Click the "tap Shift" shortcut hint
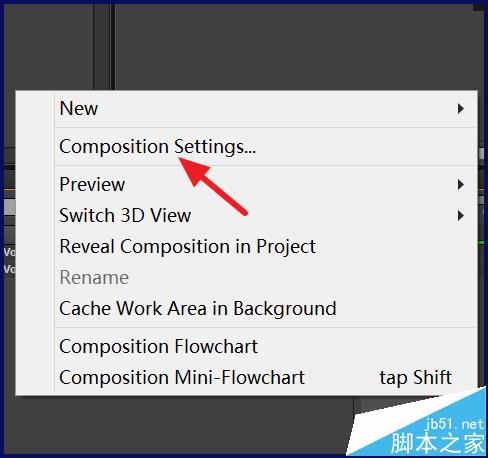The image size is (488, 458). [415, 378]
